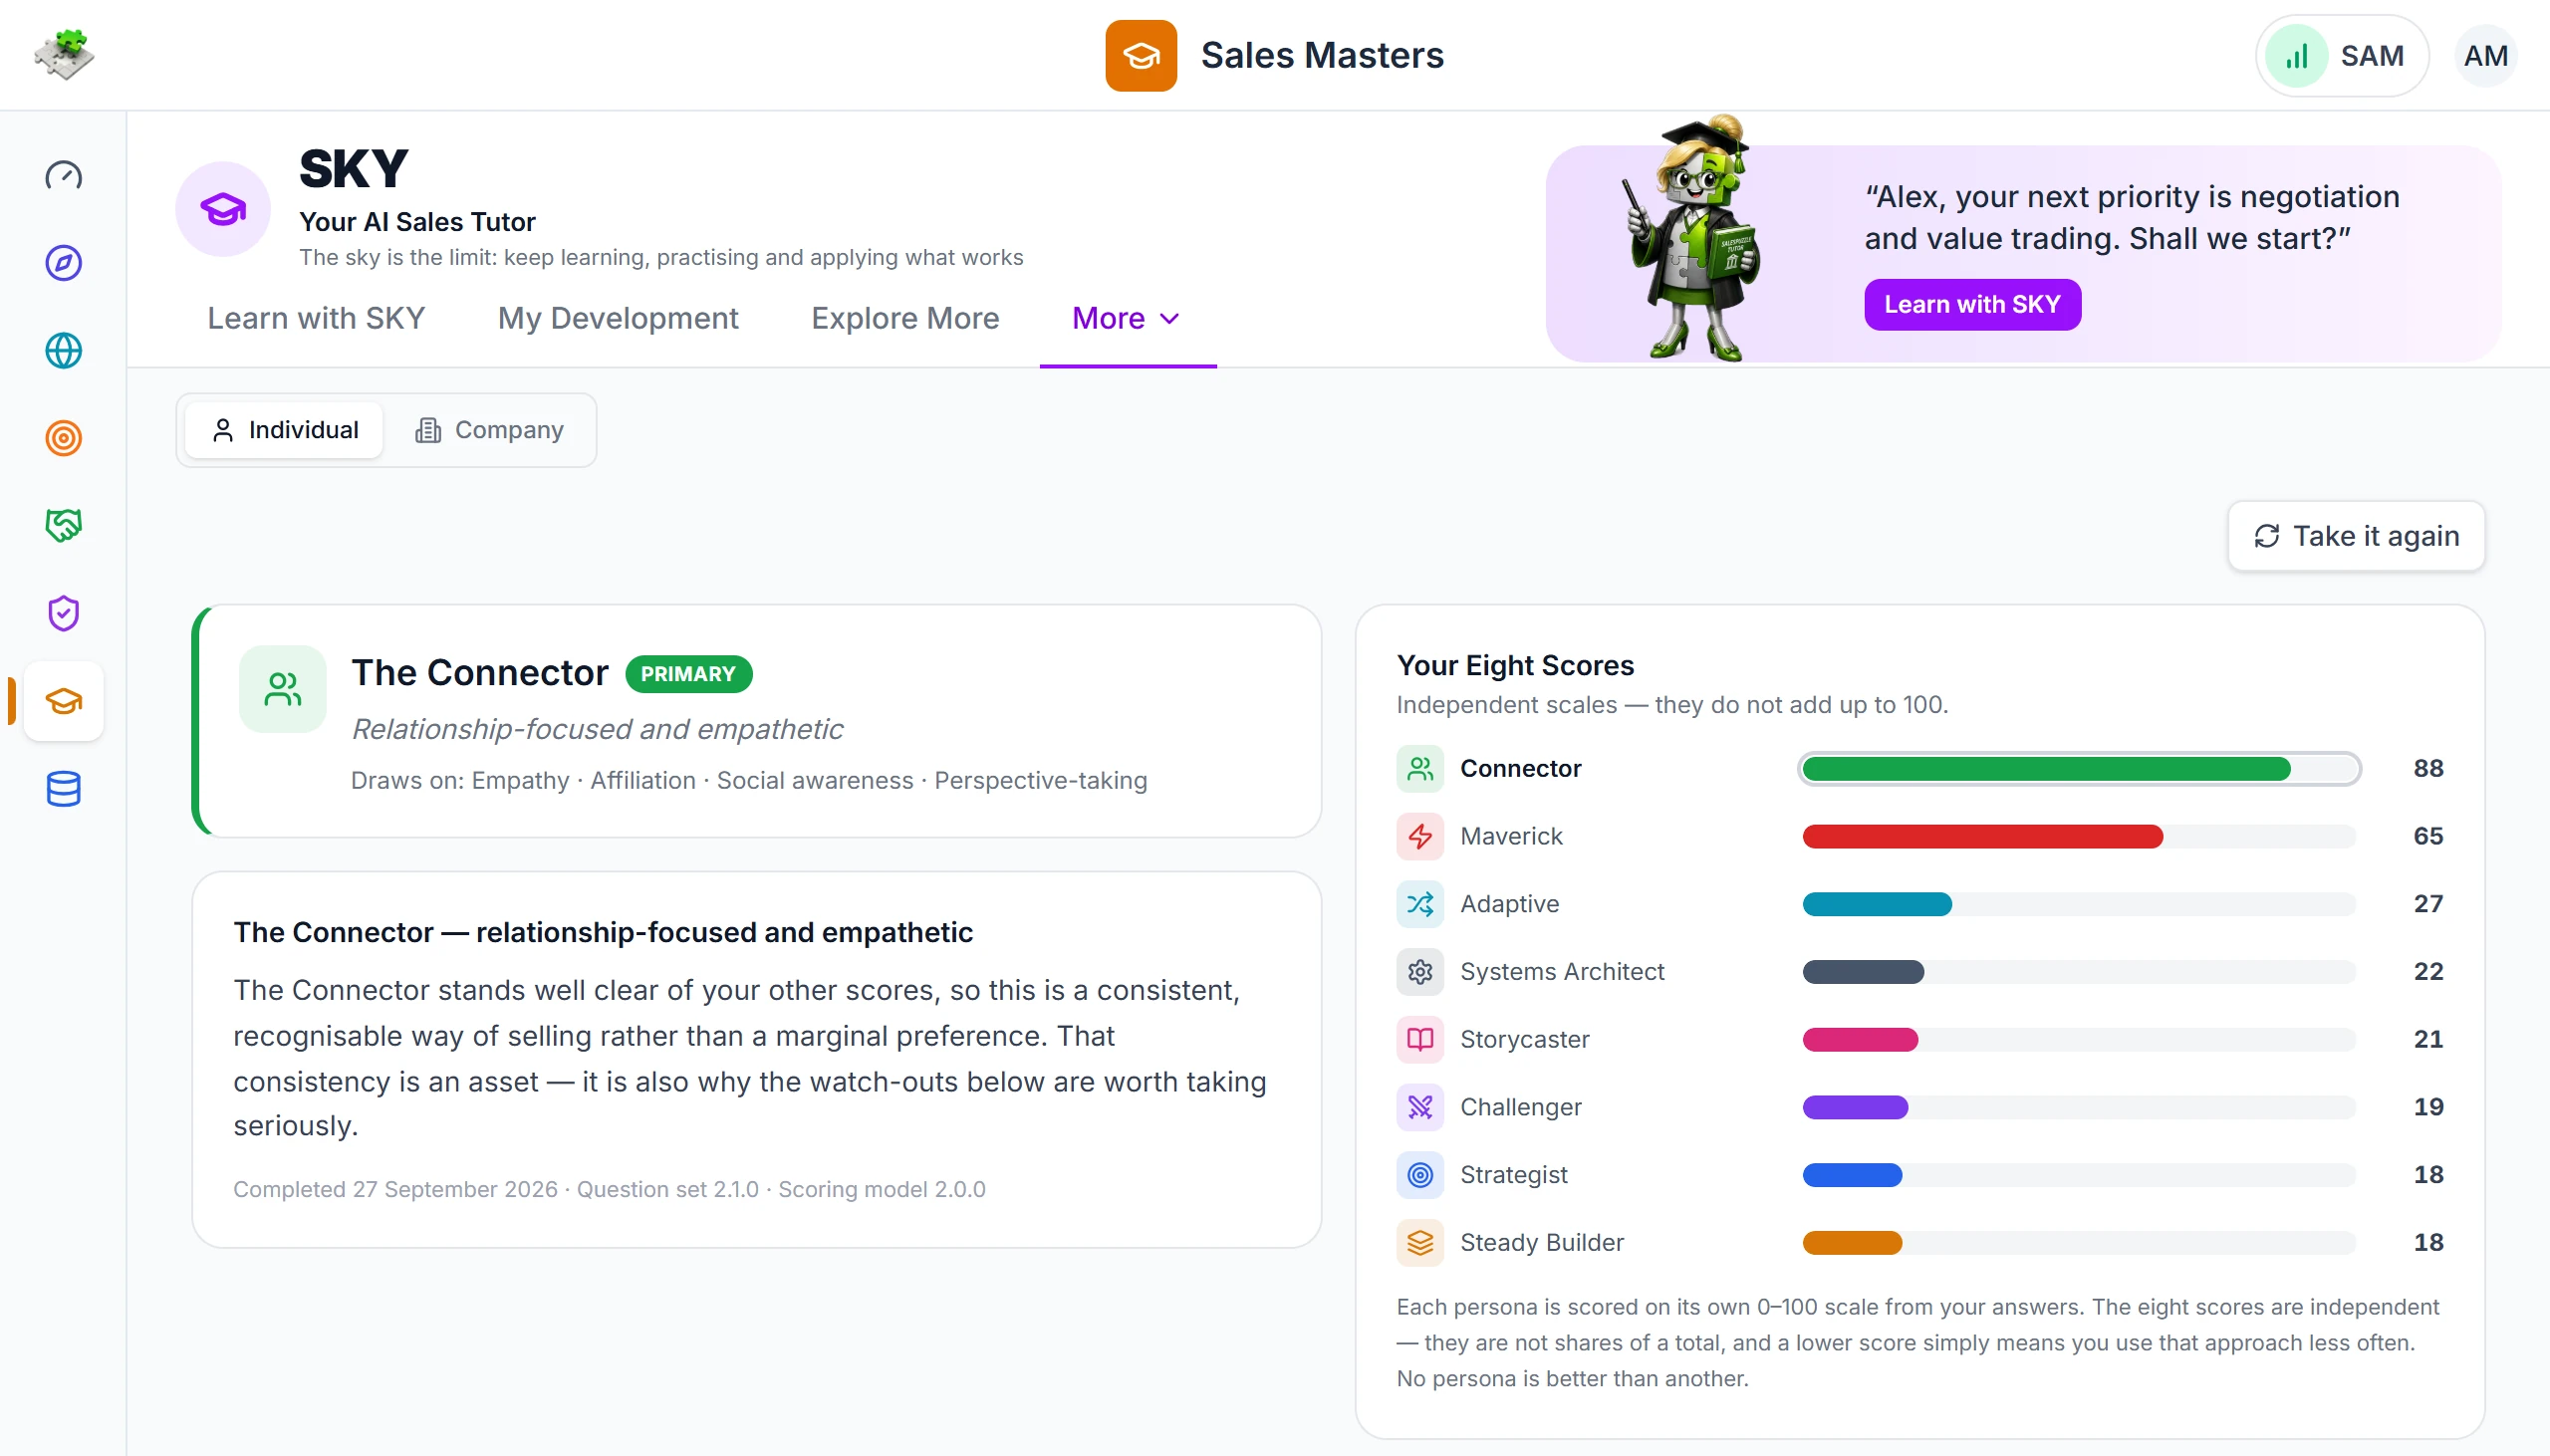
Task: Click the Systems Architect gear icon
Action: [1420, 972]
